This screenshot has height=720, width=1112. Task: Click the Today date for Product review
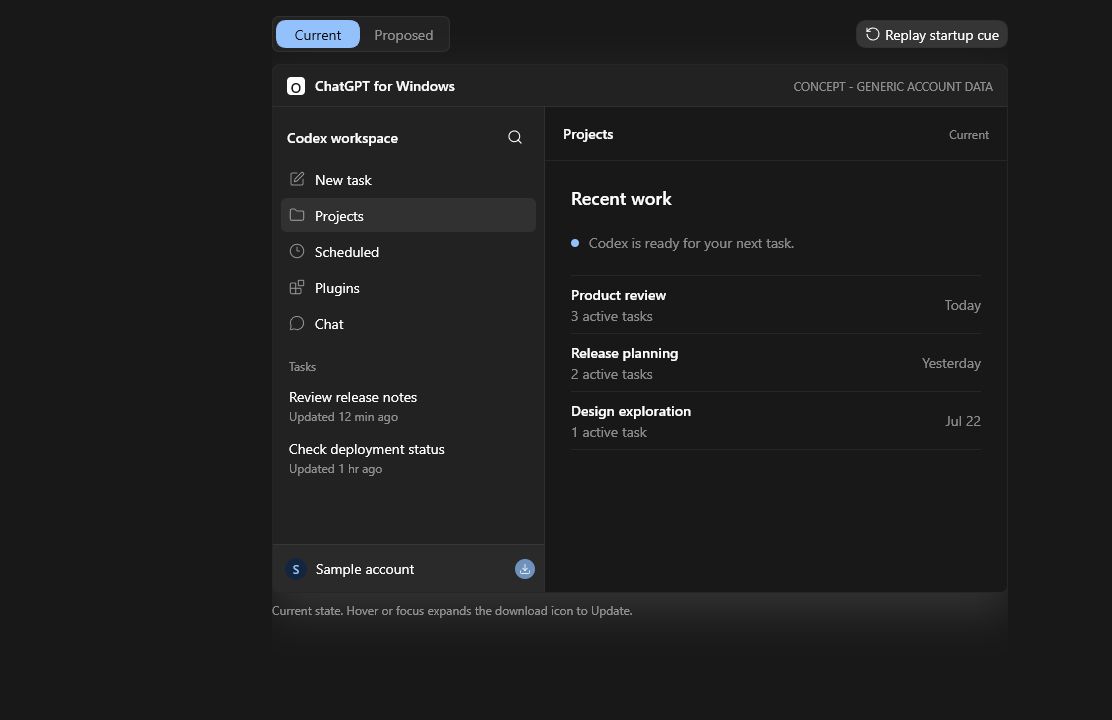(962, 306)
